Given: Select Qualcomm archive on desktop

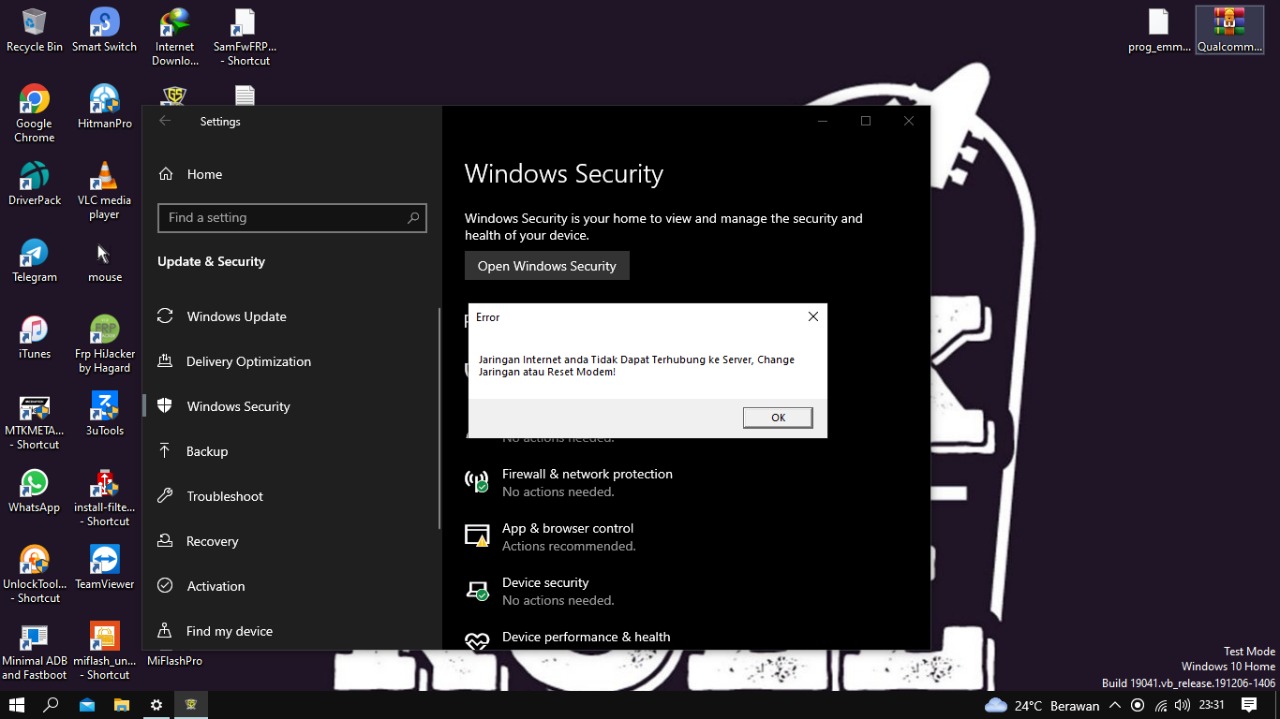Looking at the screenshot, I should pyautogui.click(x=1230, y=31).
